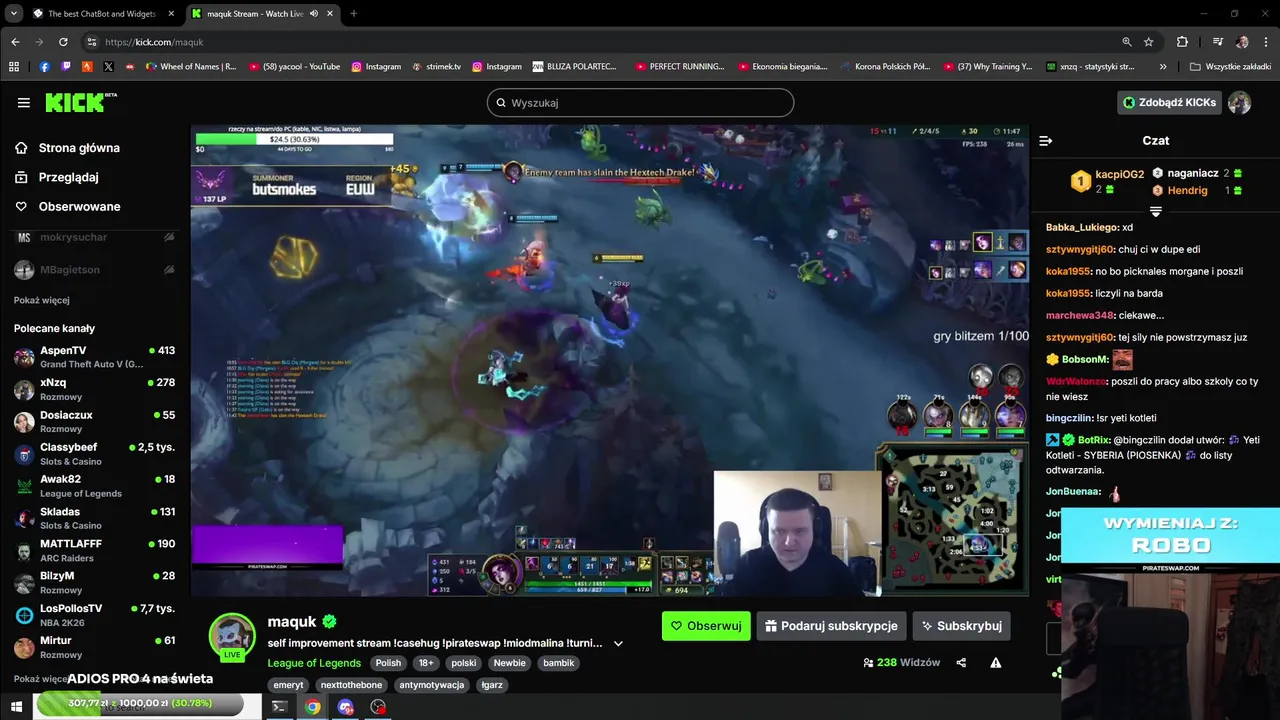Click the Newbie tag

point(509,663)
